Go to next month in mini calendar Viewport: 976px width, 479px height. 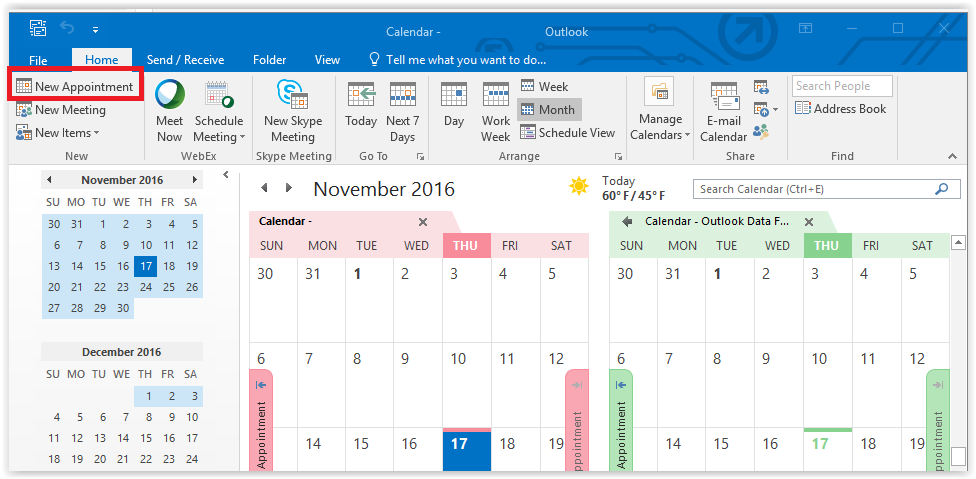tap(194, 180)
